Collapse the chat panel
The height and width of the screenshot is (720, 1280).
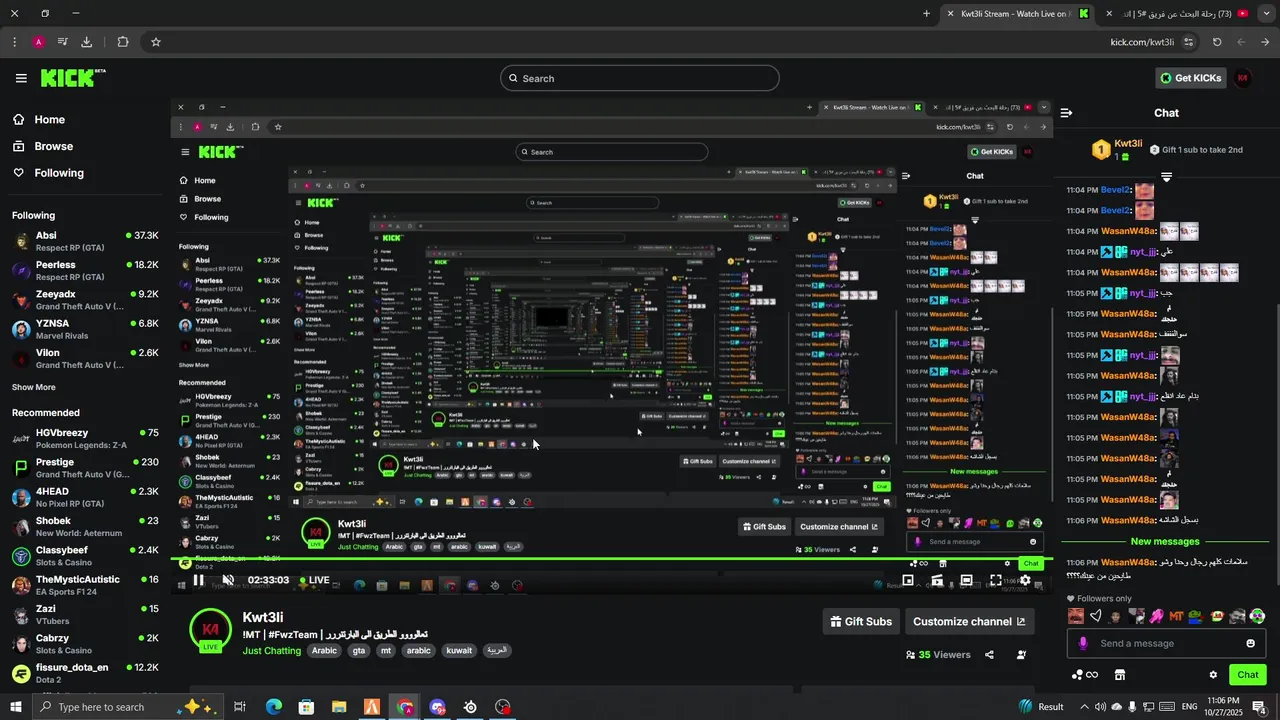click(1066, 113)
